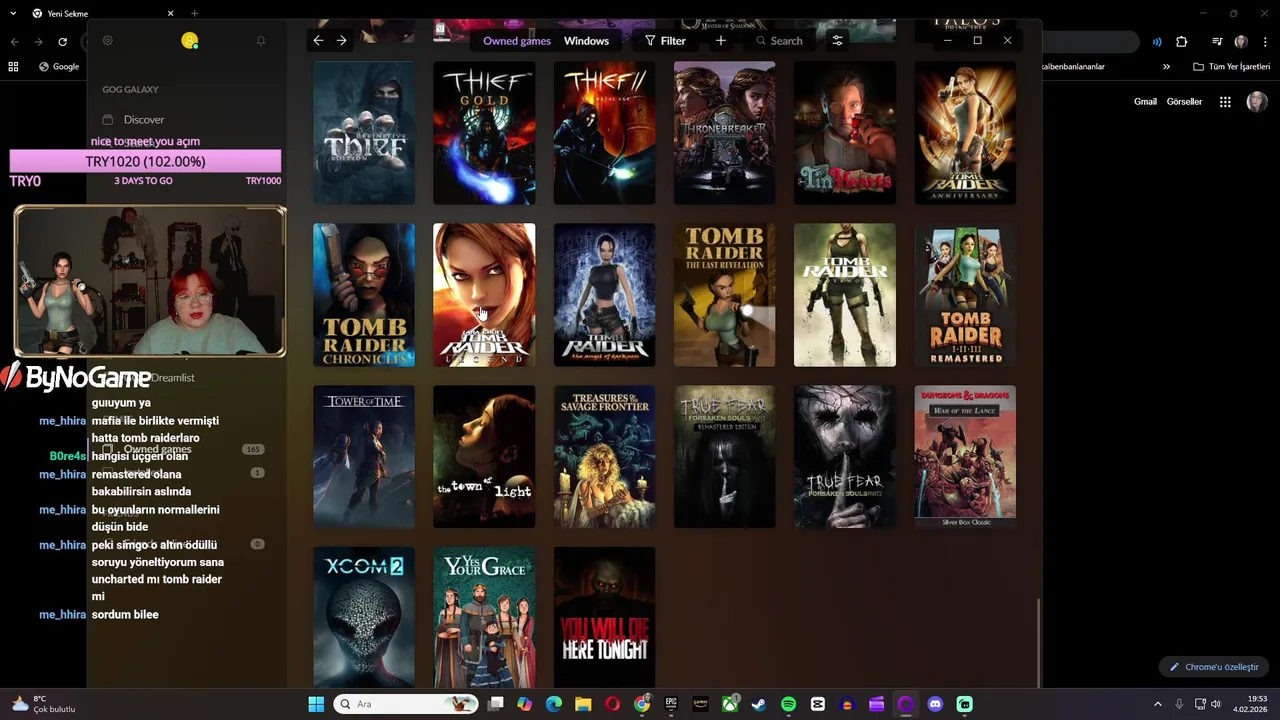Go forward with the right arrow
The image size is (1280, 720).
342,41
